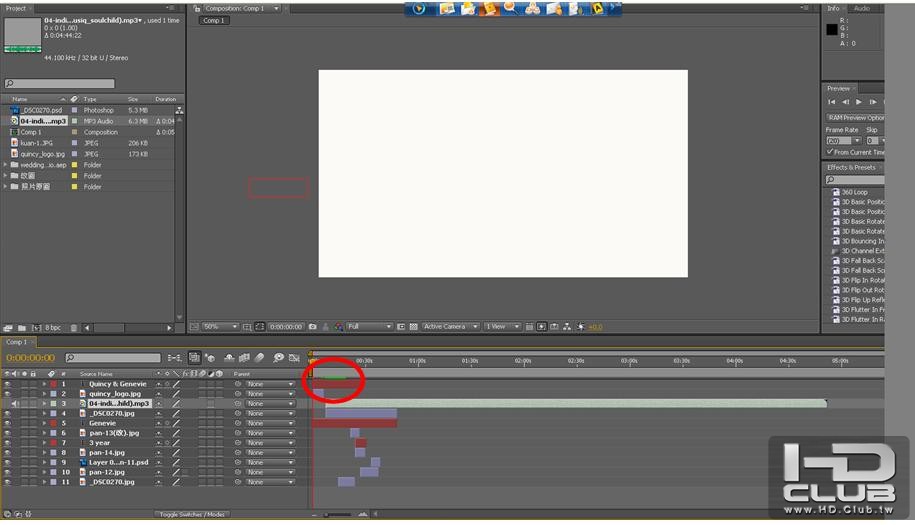Open the 1 View layout dropdown

click(x=502, y=327)
